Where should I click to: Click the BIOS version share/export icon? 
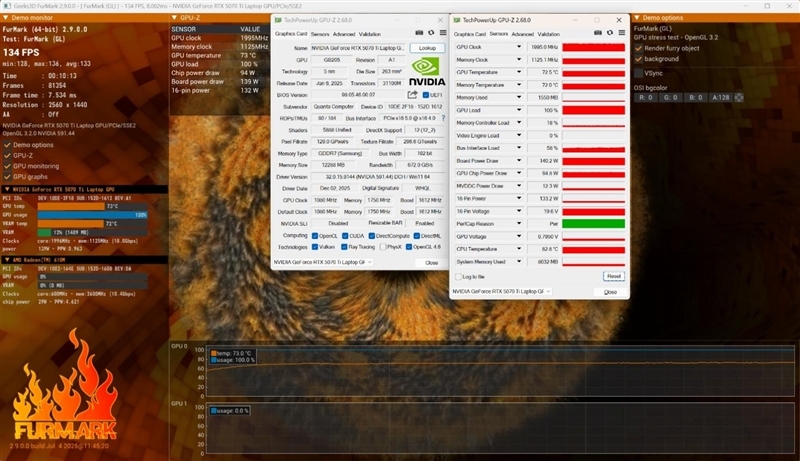pyautogui.click(x=412, y=95)
